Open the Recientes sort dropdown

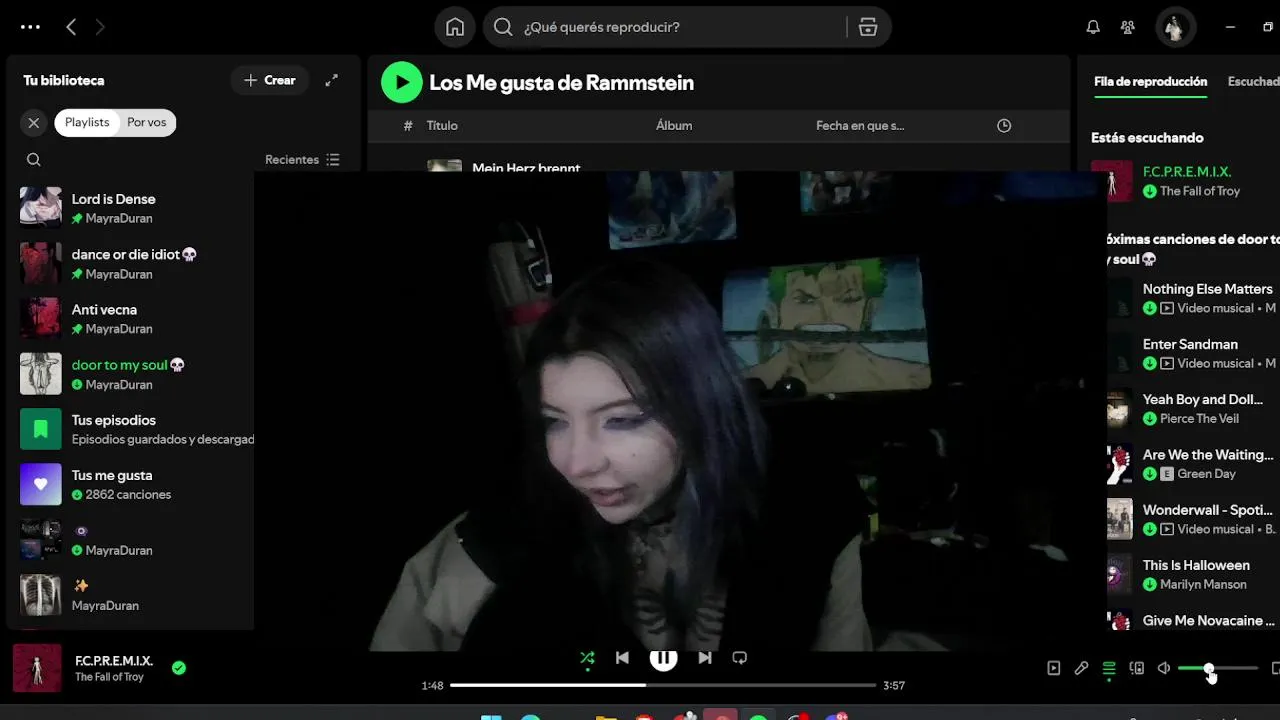point(302,160)
